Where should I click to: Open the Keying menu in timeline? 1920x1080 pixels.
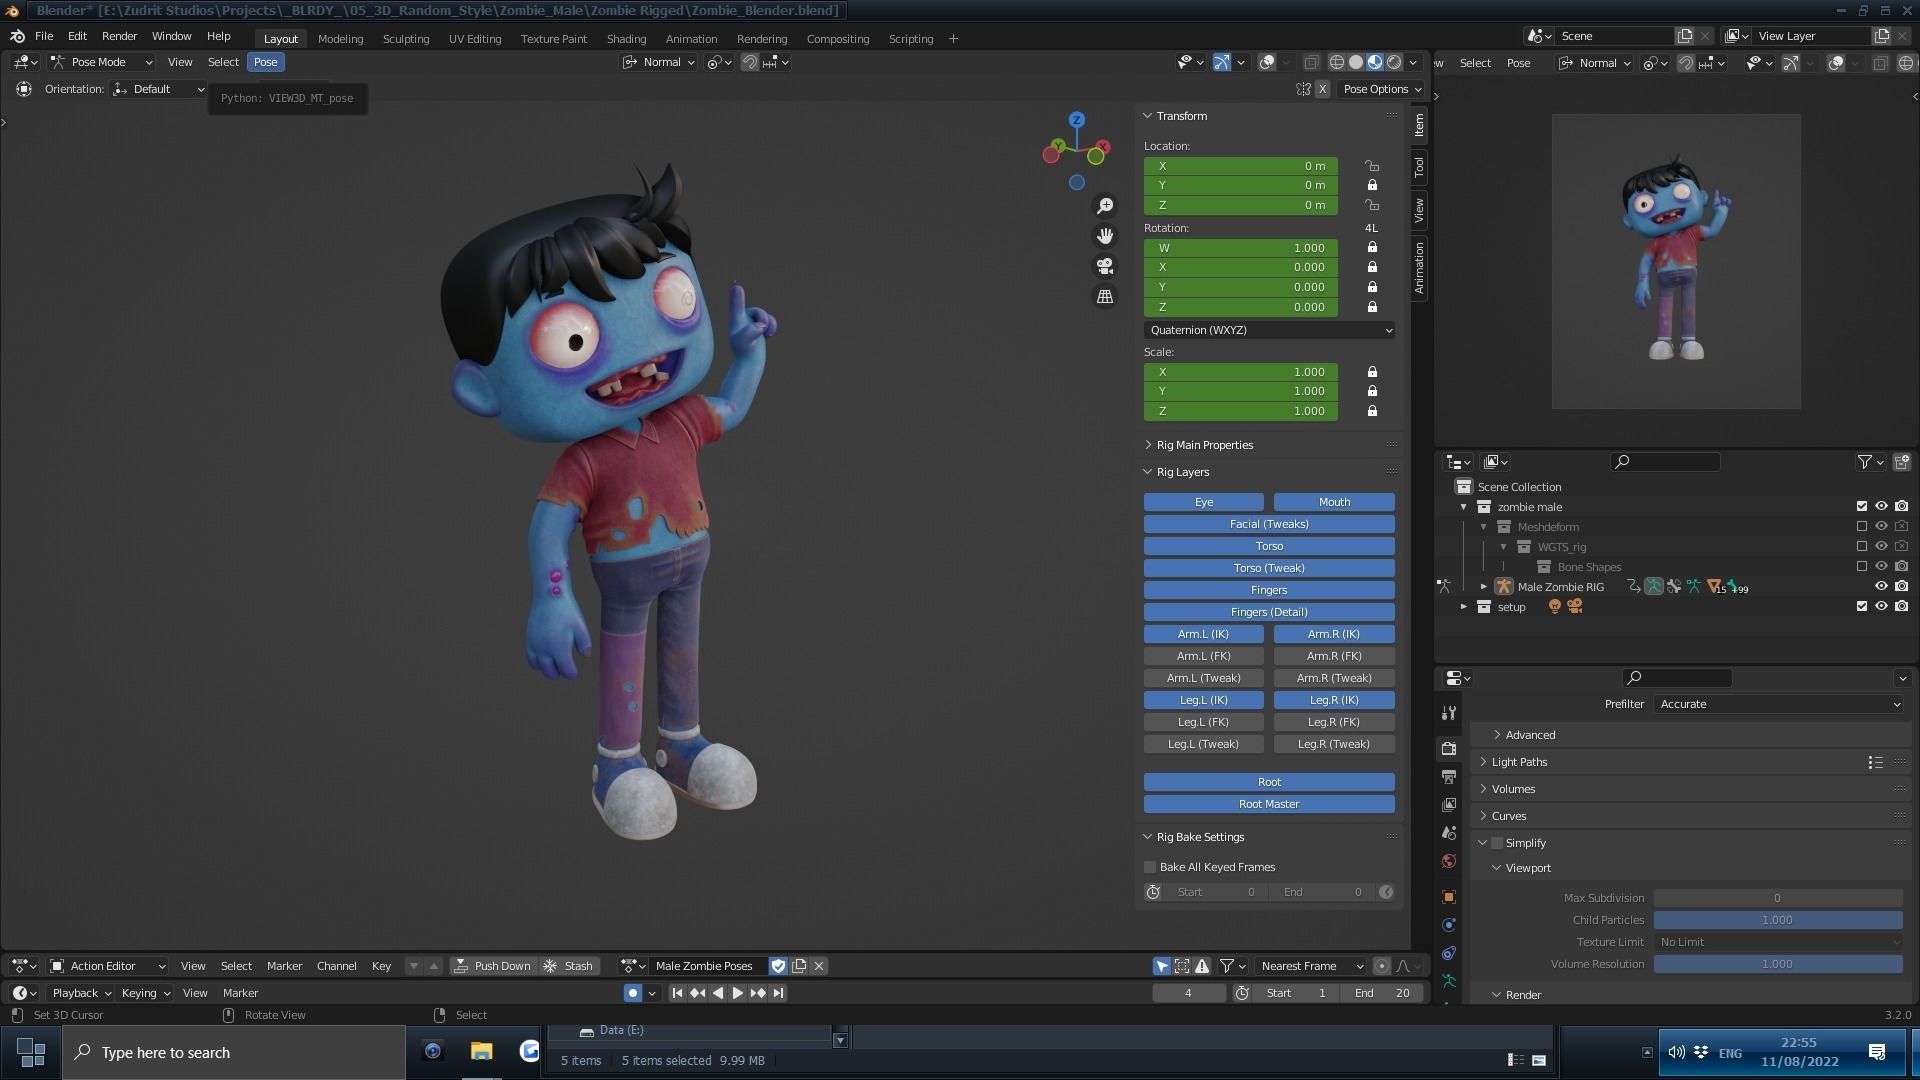click(145, 993)
